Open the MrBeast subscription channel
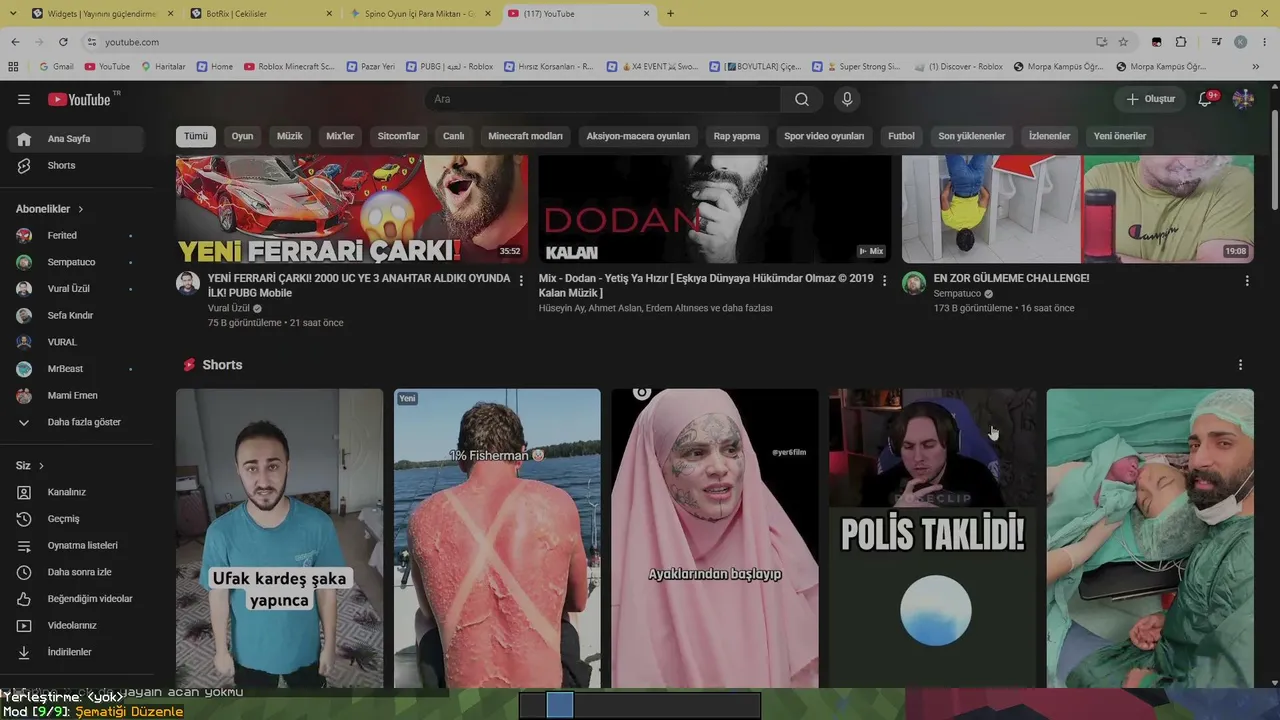Viewport: 1280px width, 720px height. pos(76,369)
